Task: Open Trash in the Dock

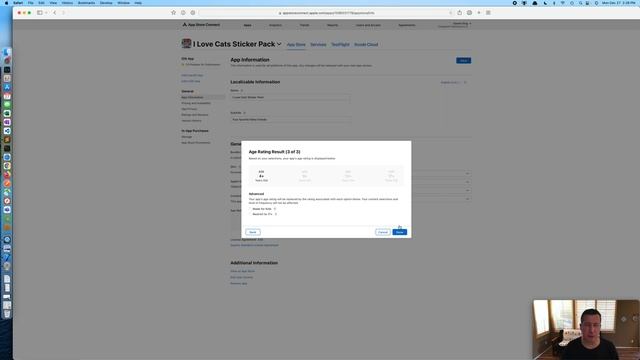Action: [7, 313]
